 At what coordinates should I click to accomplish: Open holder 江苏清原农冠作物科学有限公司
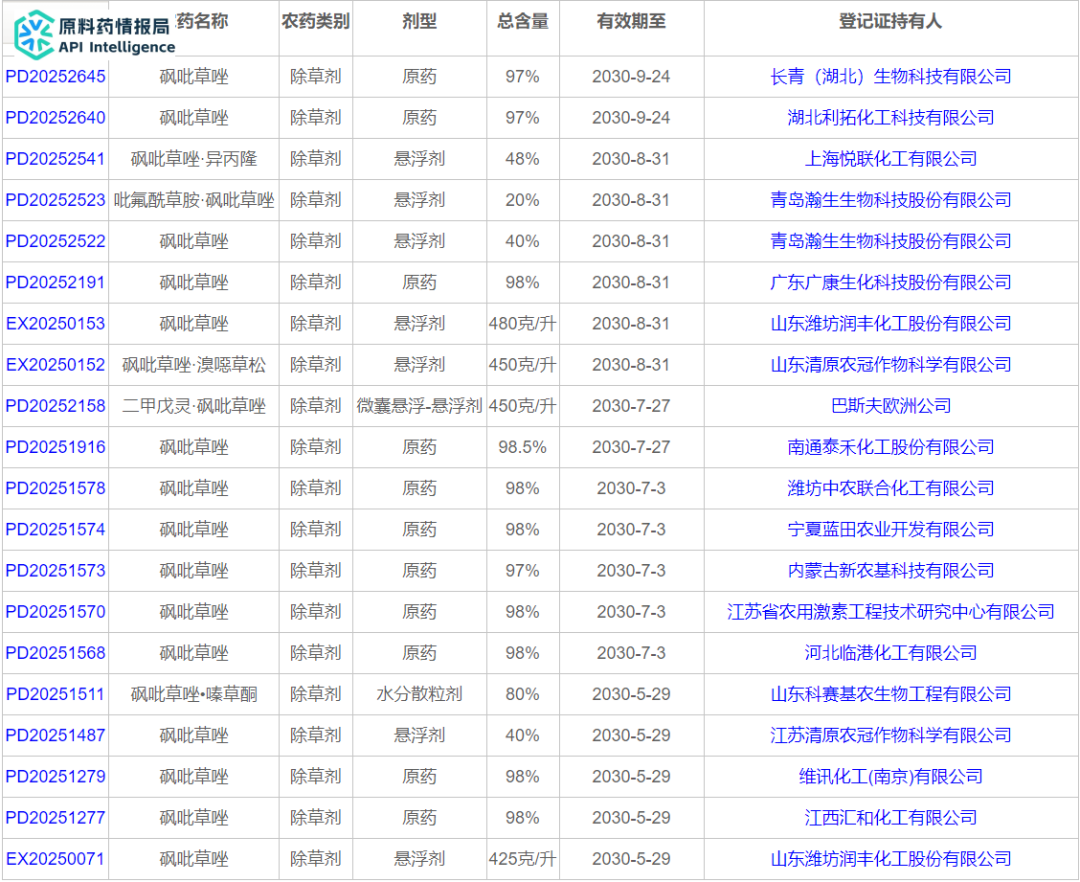[x=891, y=735]
